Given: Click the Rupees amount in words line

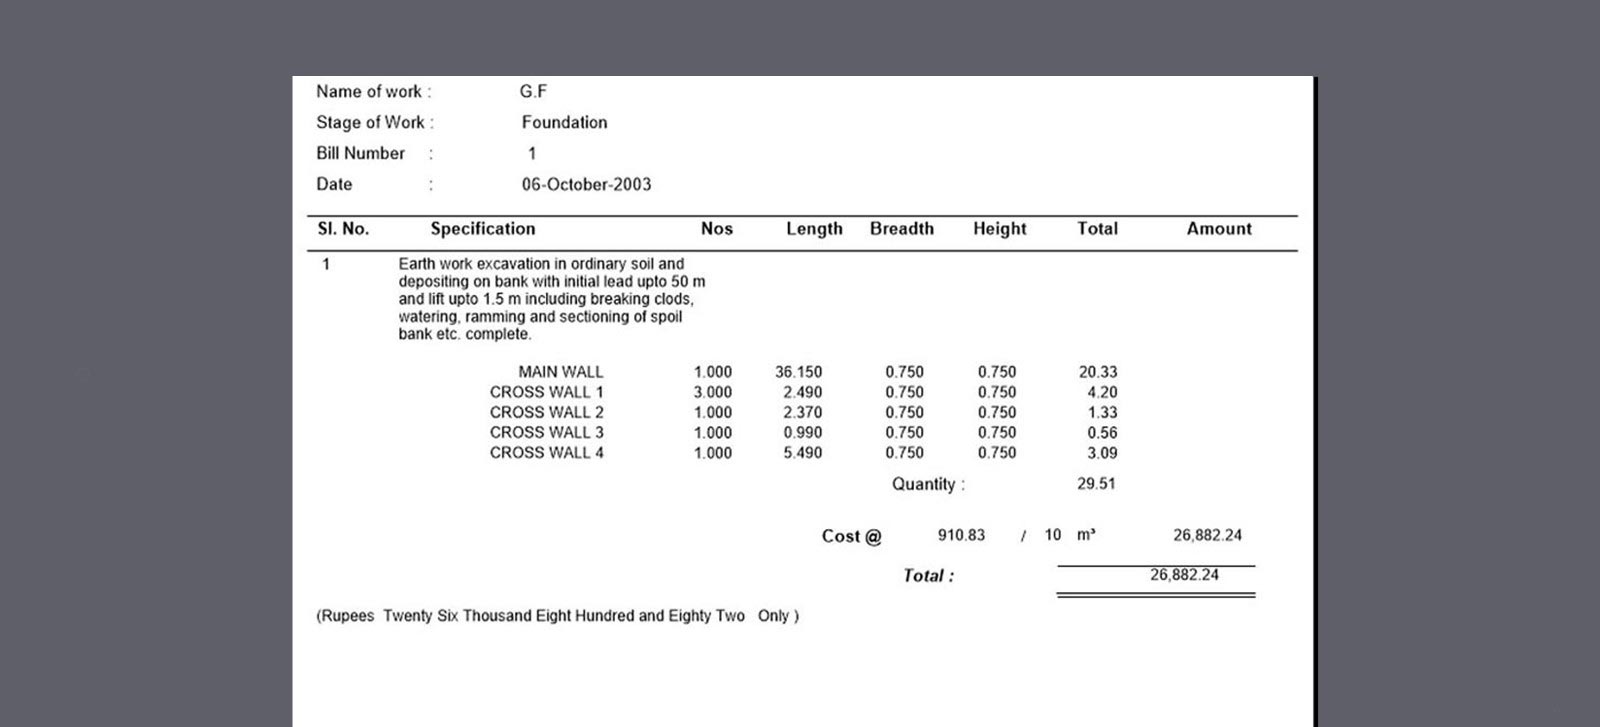Looking at the screenshot, I should pos(557,616).
